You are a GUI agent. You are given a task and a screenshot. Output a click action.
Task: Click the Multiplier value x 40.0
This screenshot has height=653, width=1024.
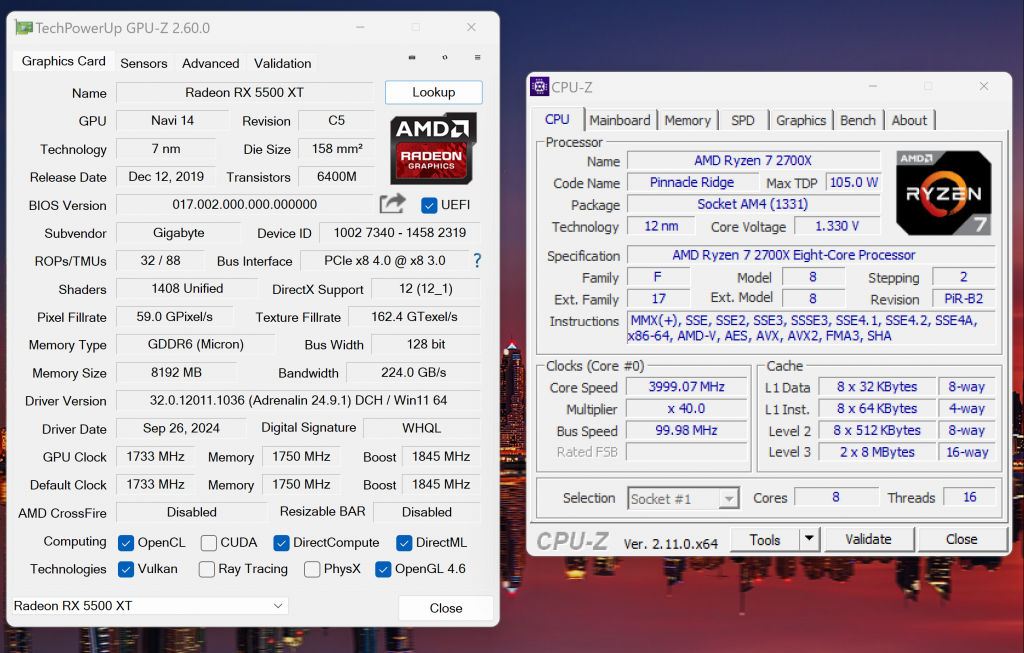tap(686, 409)
